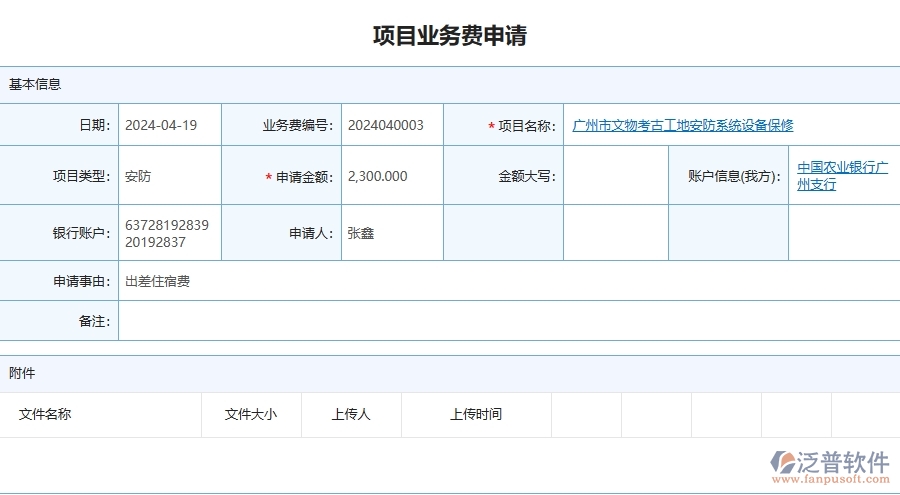
Task: Click the 申请人 field showing 张鑫
Action: pyautogui.click(x=391, y=233)
